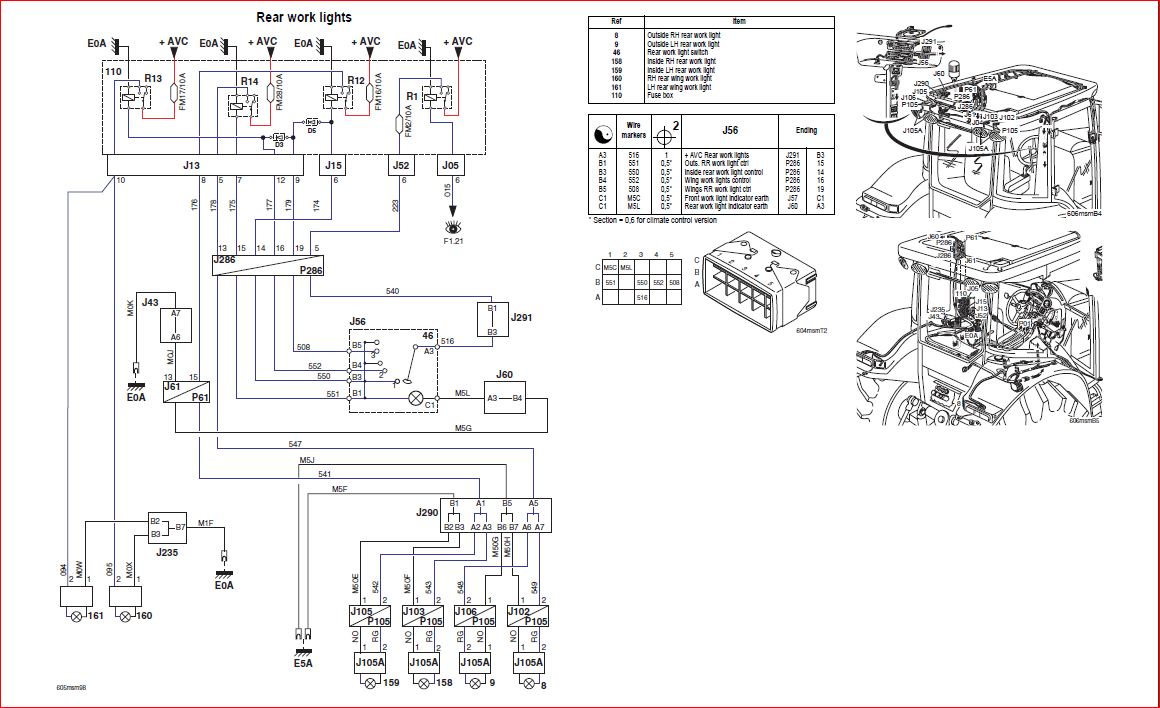Screen dimensions: 1160x708
Task: Select lamp symbol 159 under J105A
Action: (370, 683)
